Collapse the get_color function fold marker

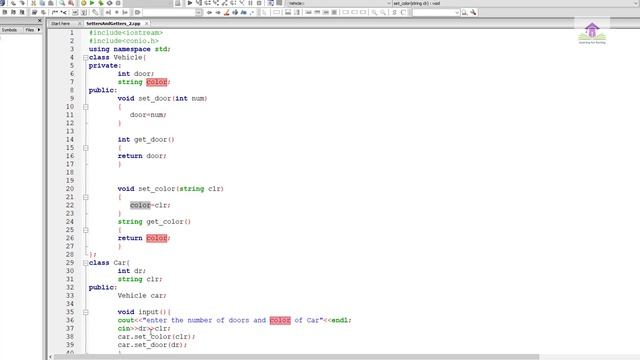[86, 230]
